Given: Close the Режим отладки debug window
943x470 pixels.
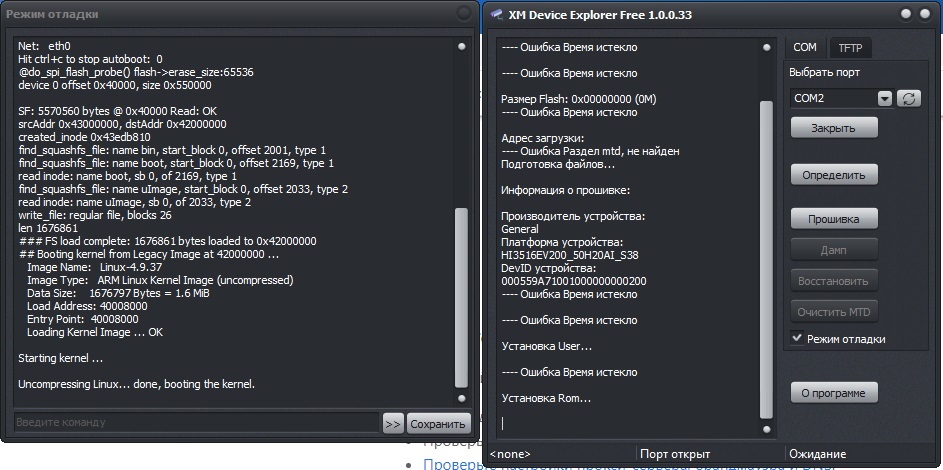Looking at the screenshot, I should [464, 14].
